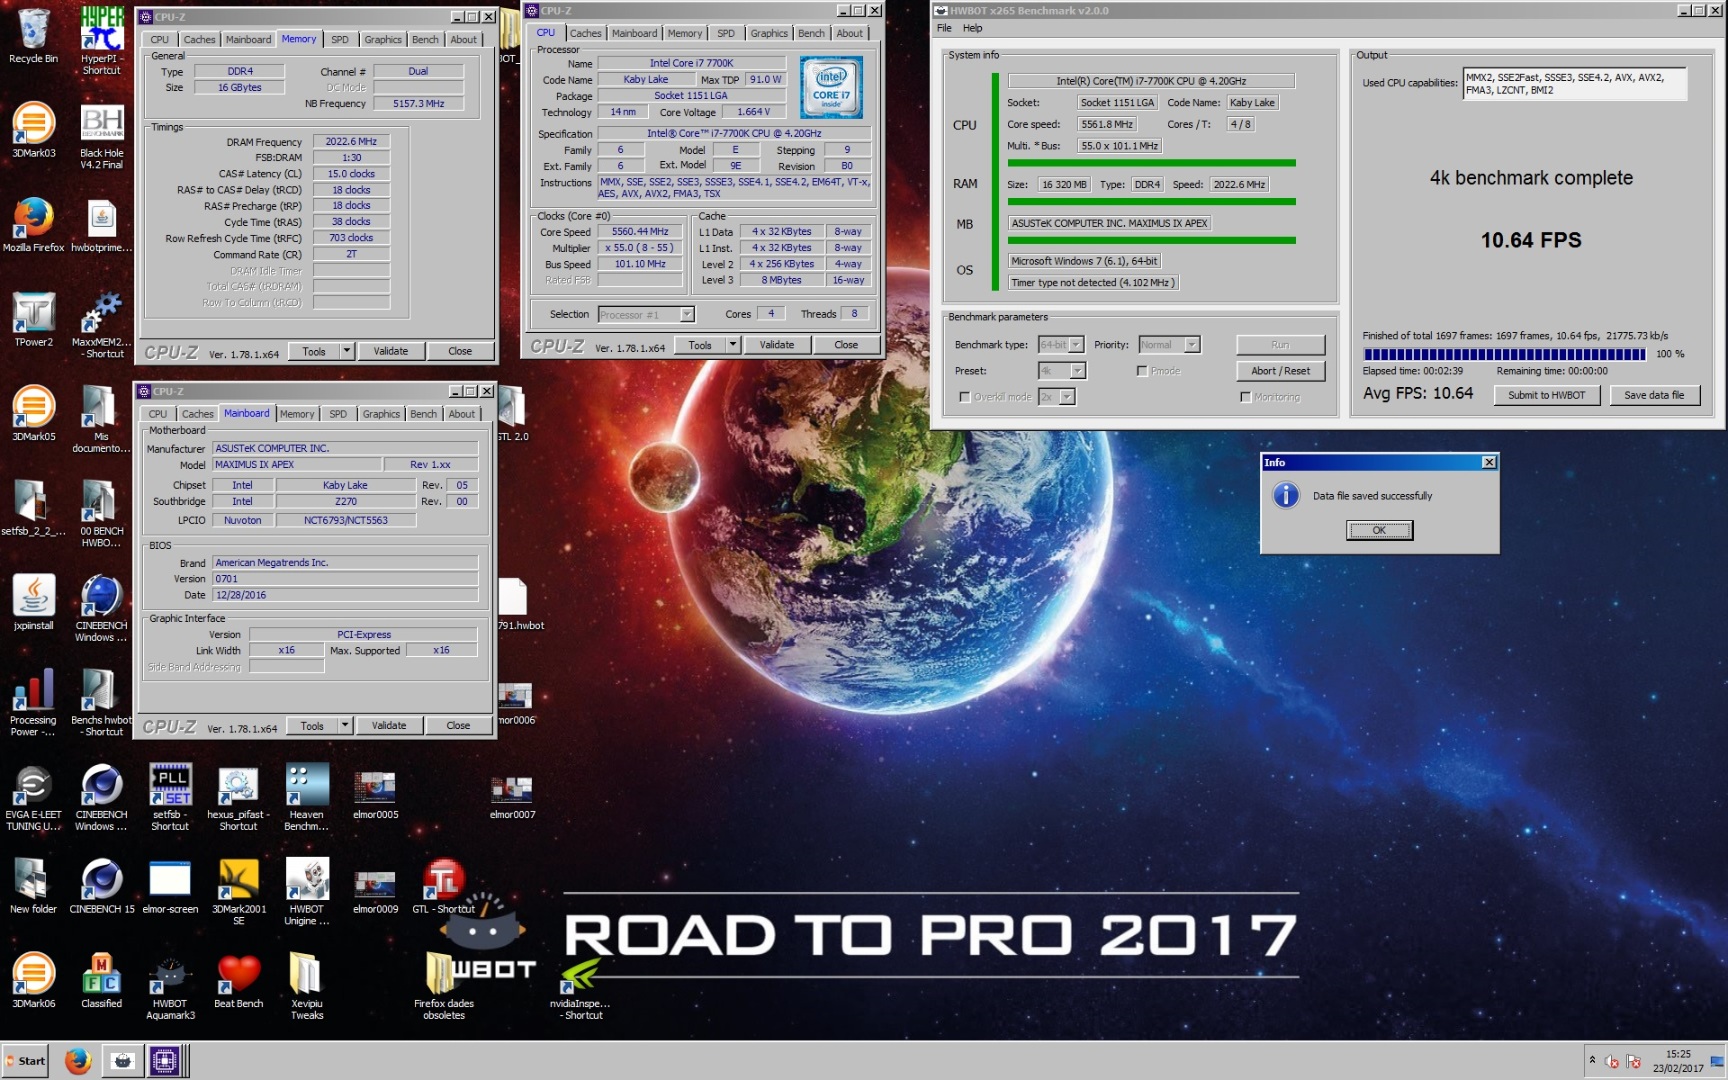Screen dimensions: 1728x1080
Task: Show hidden system tray icons
Action: pos(1592,1060)
